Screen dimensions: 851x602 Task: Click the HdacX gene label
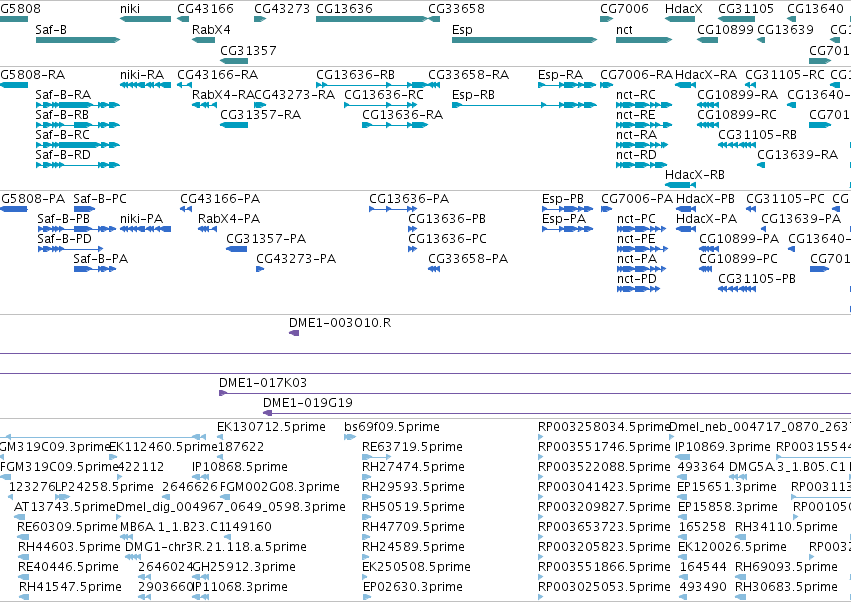(683, 9)
